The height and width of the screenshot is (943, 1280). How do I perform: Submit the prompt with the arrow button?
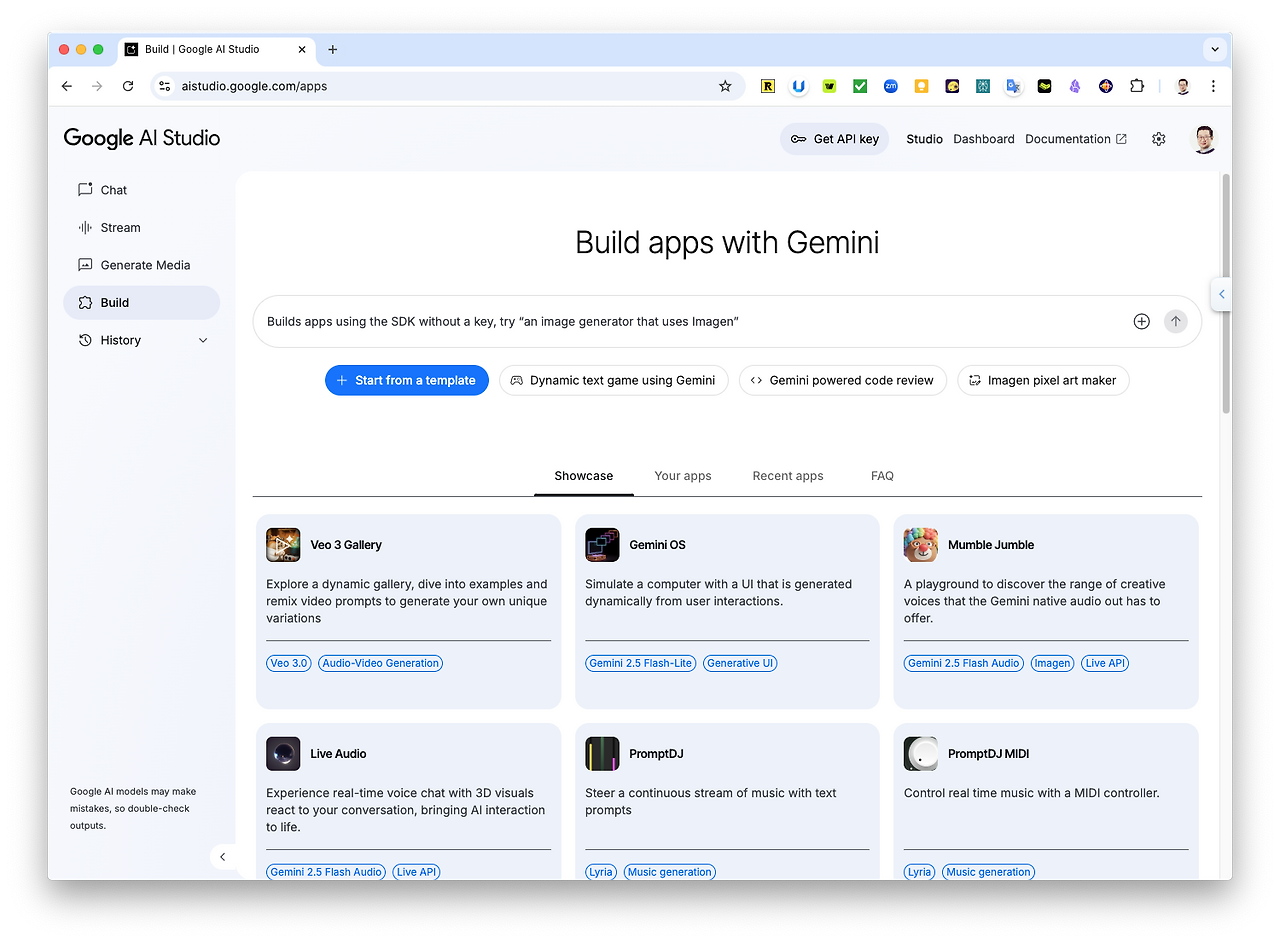[1176, 322]
